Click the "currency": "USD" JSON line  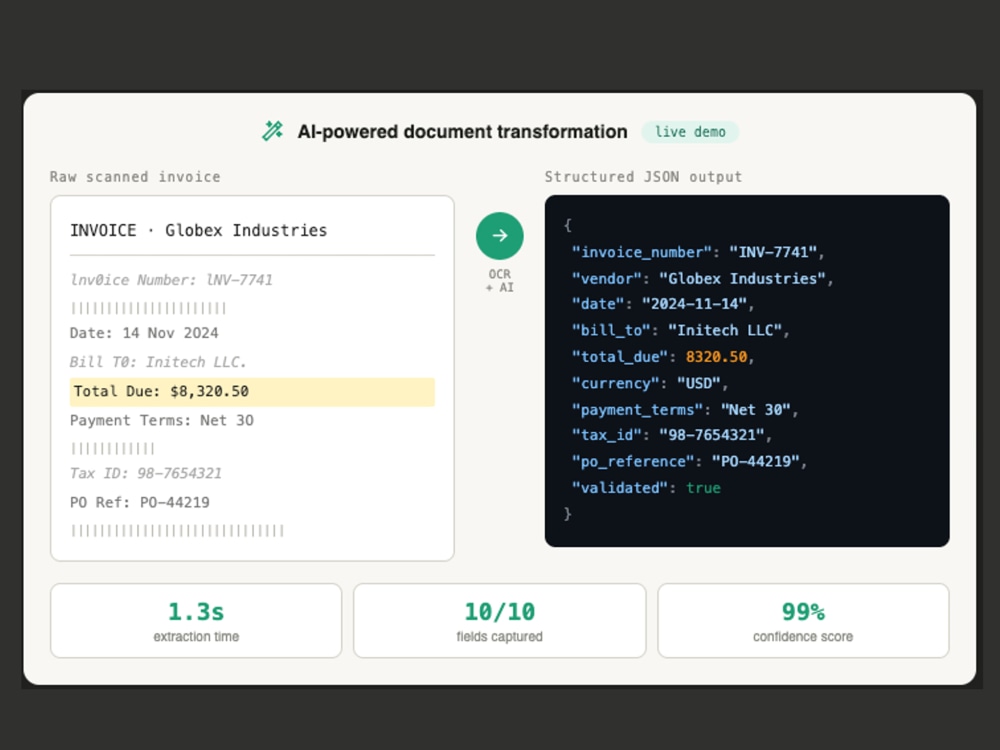coord(650,383)
